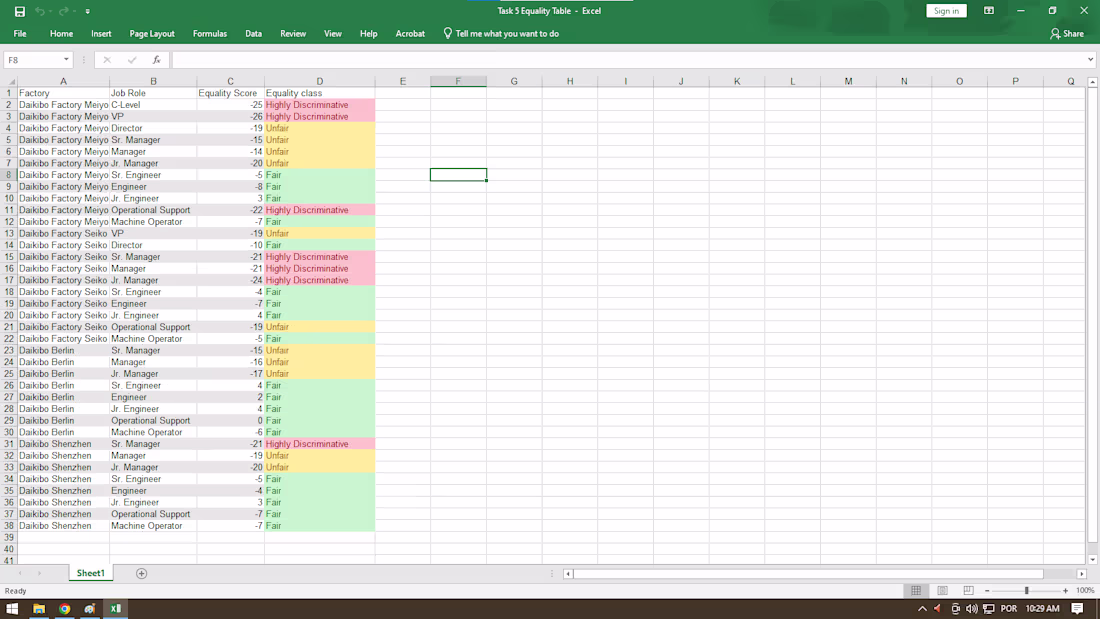Click the previous sheet navigation arrow
1100x619 pixels.
pyautogui.click(x=20, y=573)
